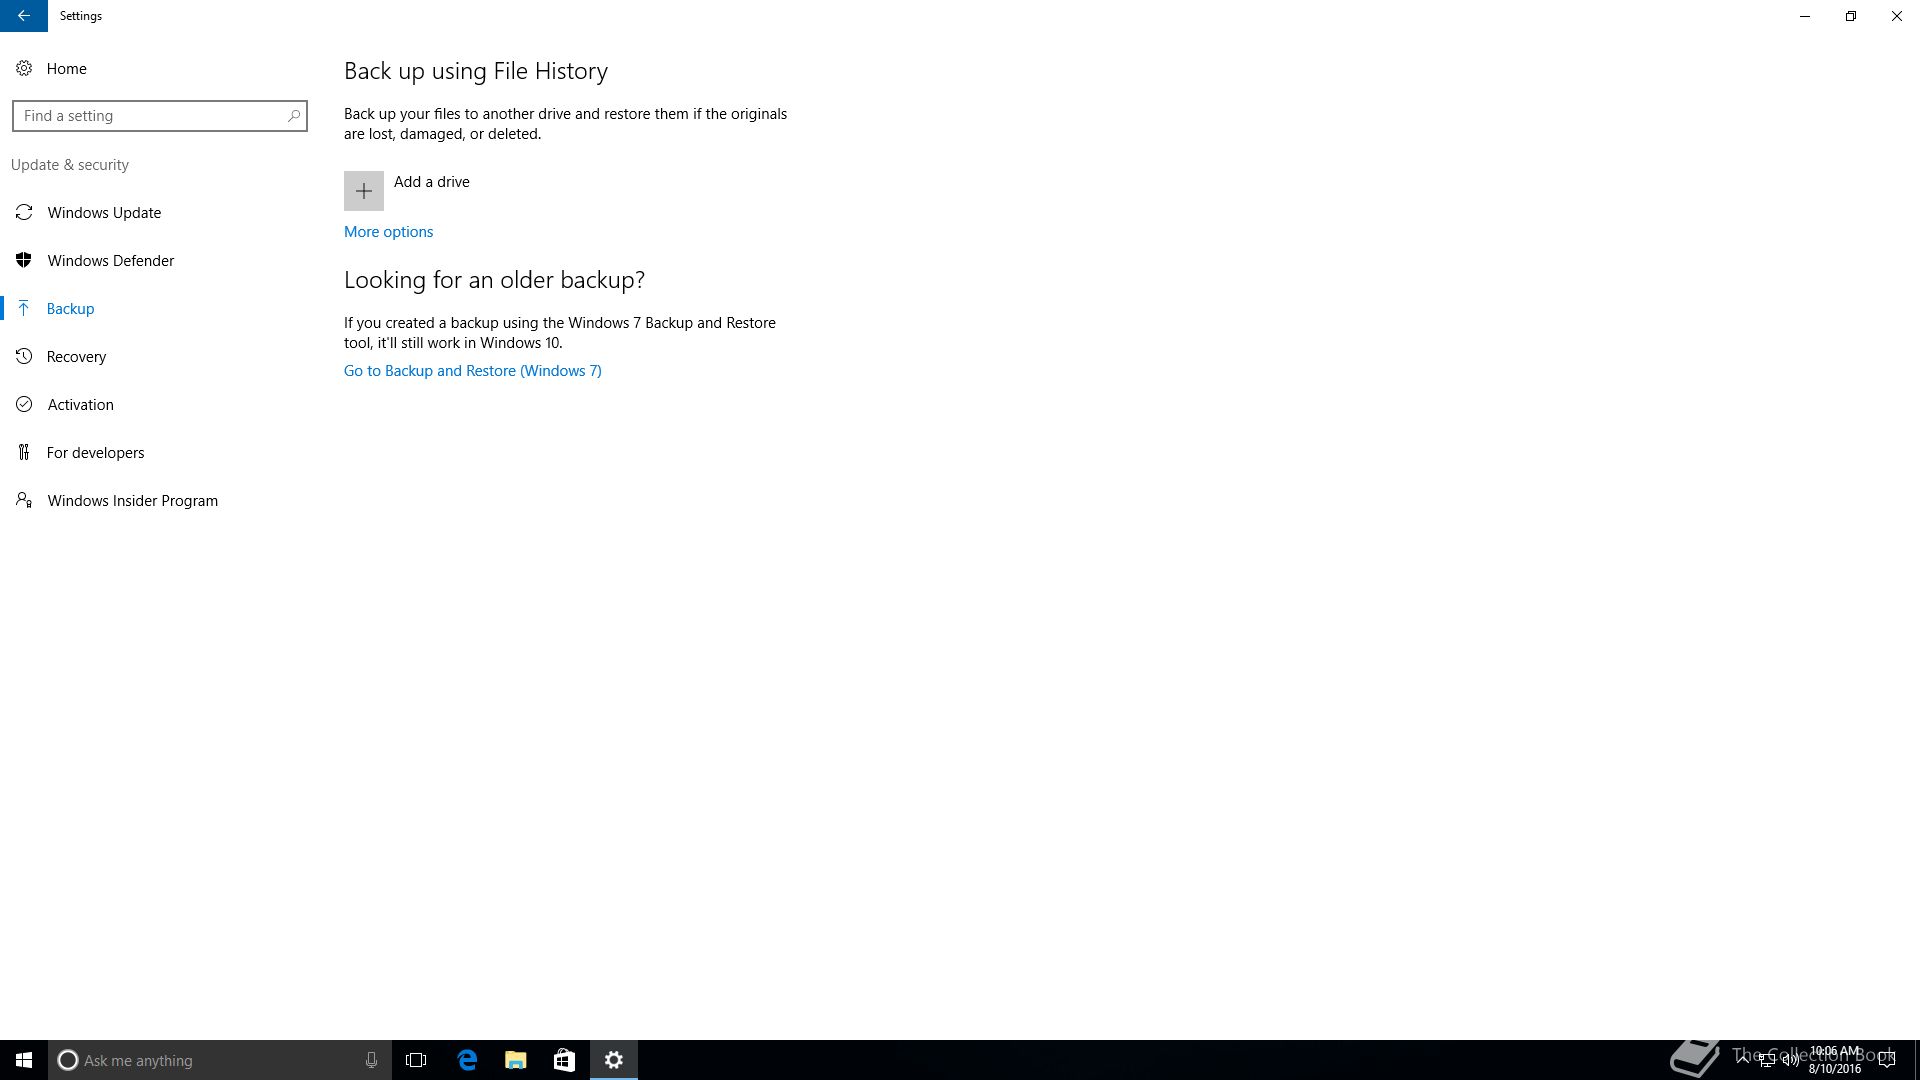The image size is (1920, 1080).
Task: Open the Action Center notification icon
Action: pyautogui.click(x=1887, y=1060)
